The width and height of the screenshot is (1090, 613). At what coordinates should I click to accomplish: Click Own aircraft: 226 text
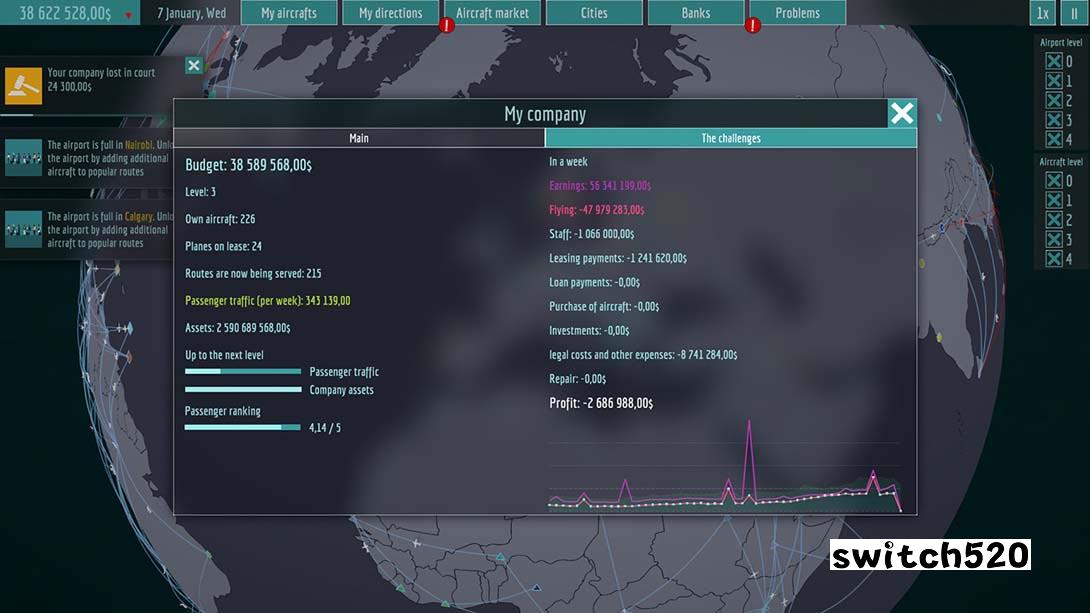(x=220, y=219)
